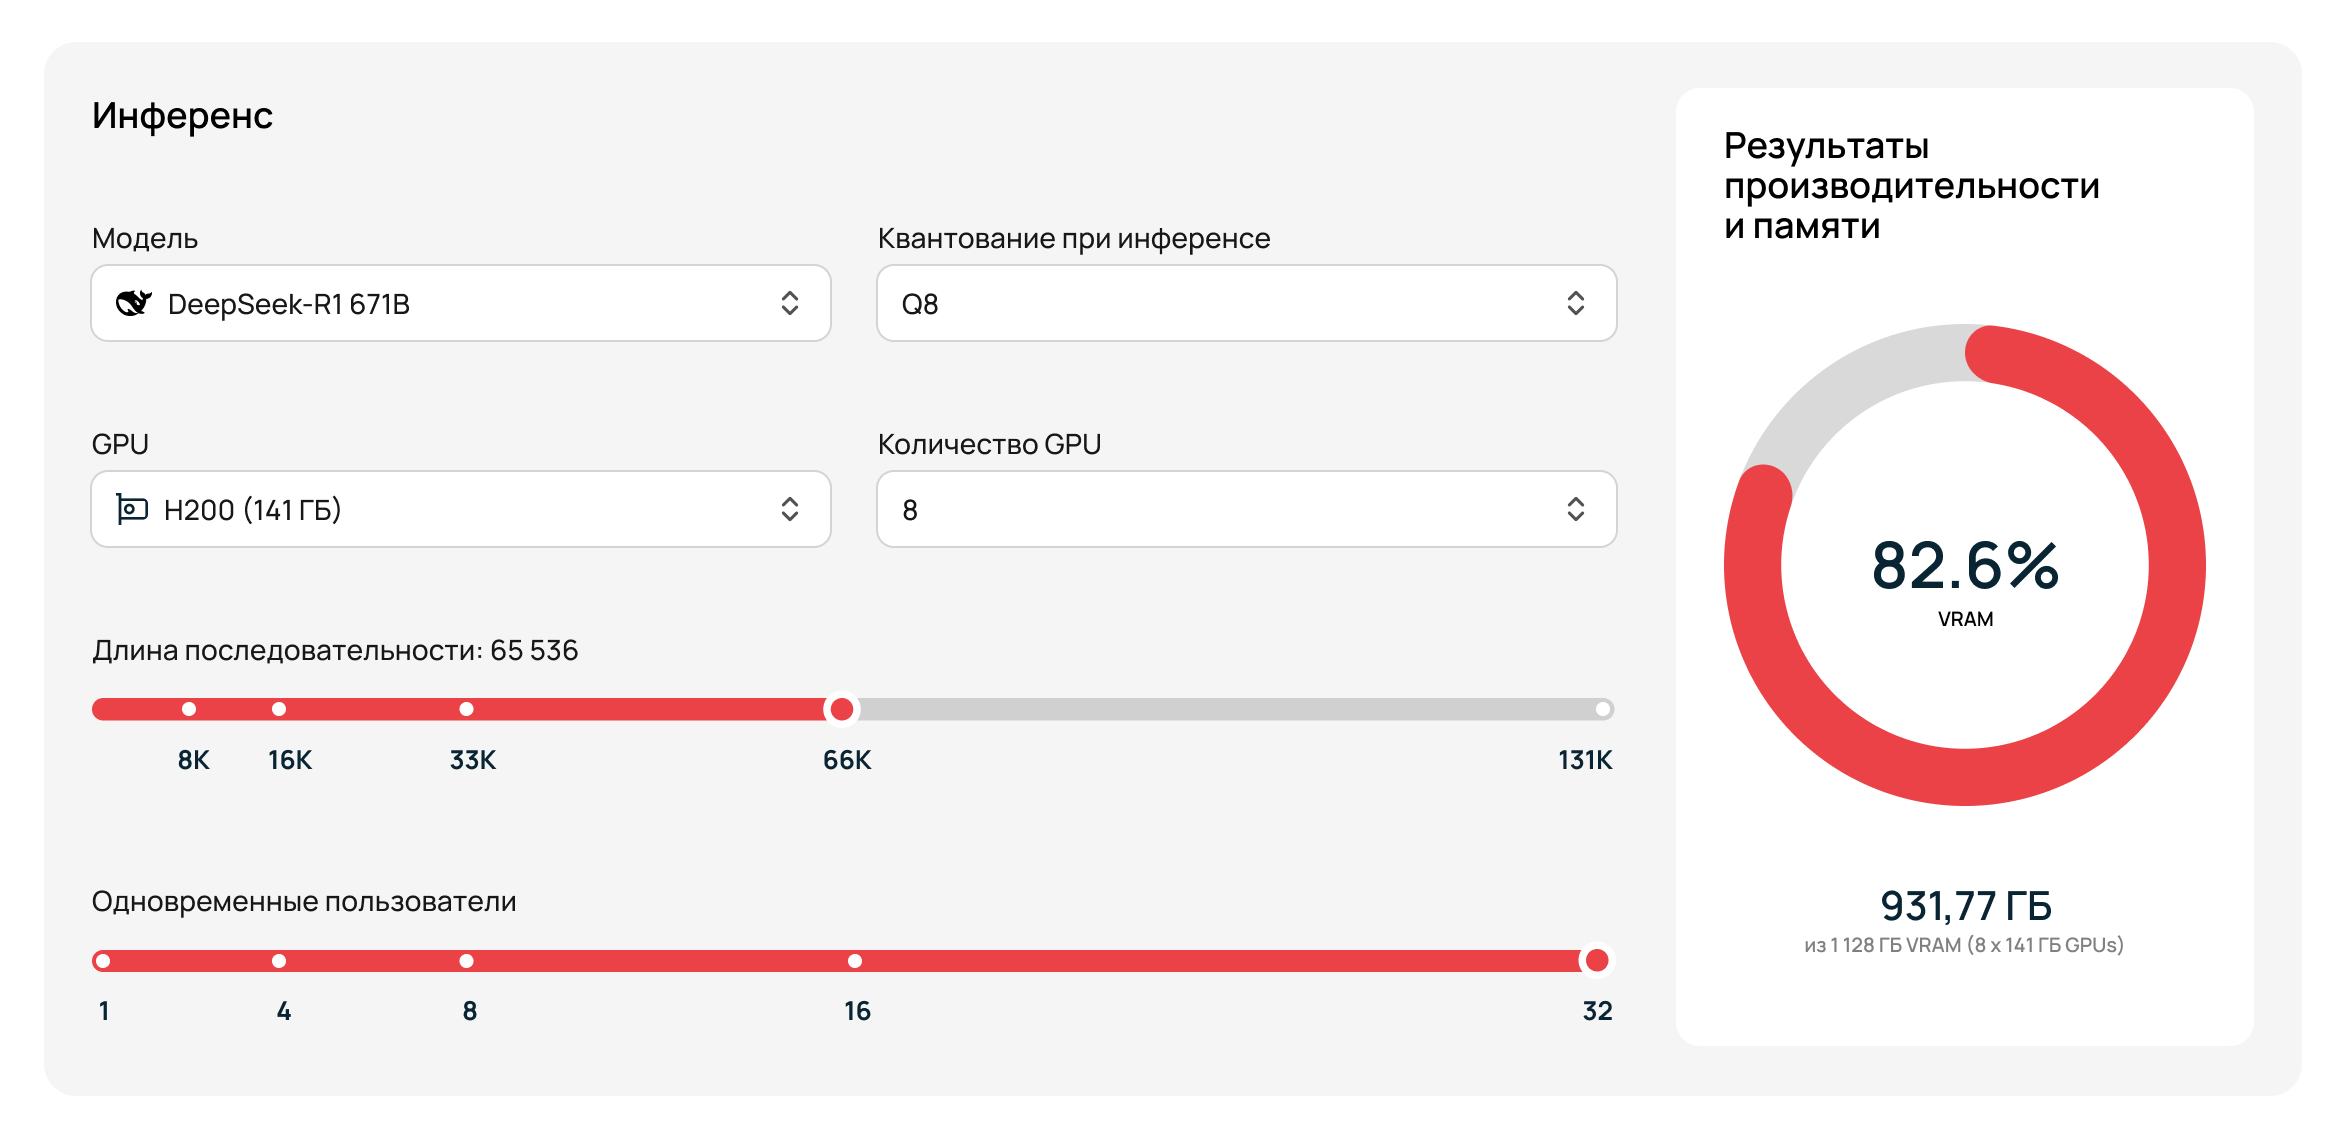Set sequence length slider to 131K end stop
2346x1138 pixels.
(x=1603, y=709)
